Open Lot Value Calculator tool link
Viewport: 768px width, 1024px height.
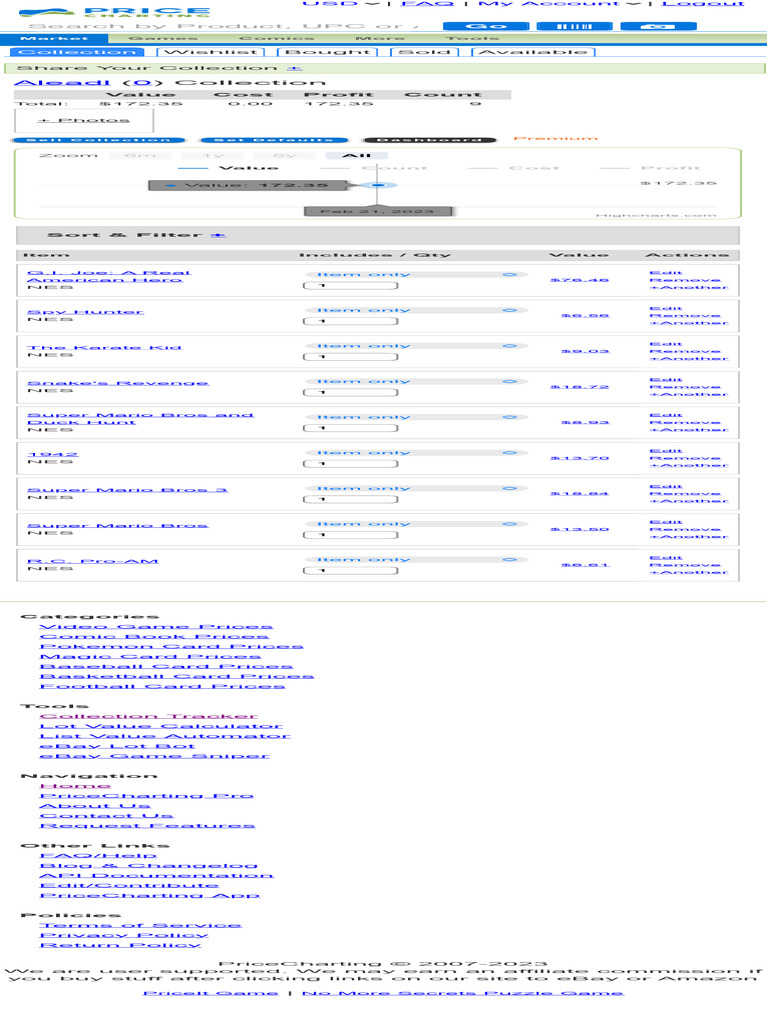(x=161, y=726)
